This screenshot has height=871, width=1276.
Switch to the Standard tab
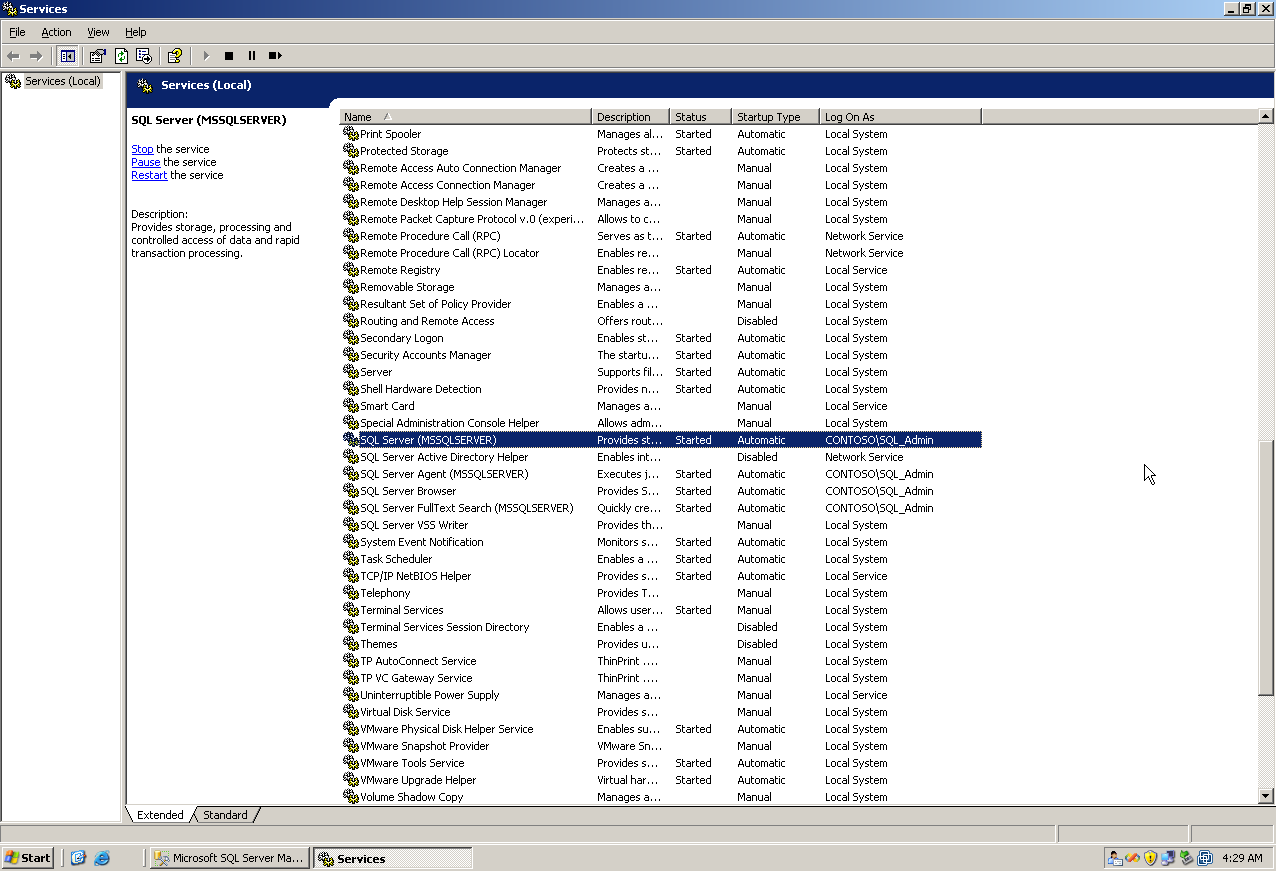pos(225,815)
